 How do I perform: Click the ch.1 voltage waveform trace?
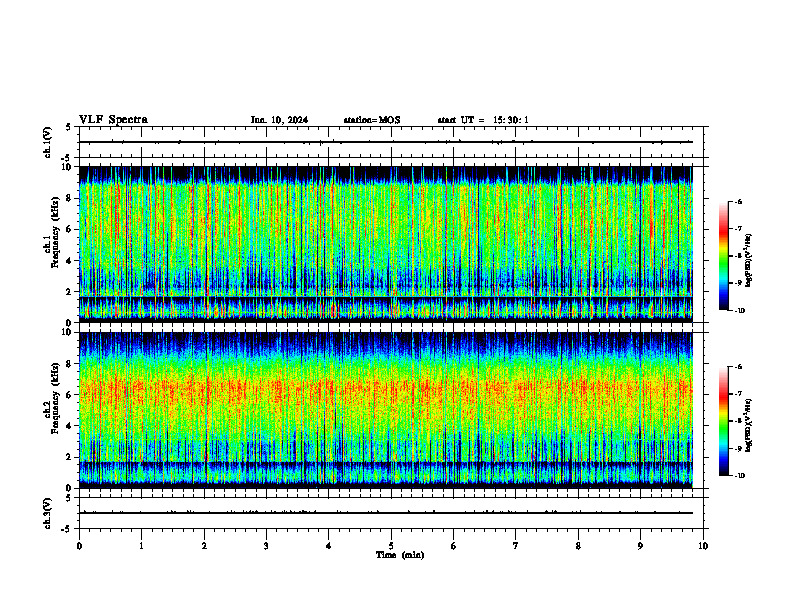click(386, 142)
